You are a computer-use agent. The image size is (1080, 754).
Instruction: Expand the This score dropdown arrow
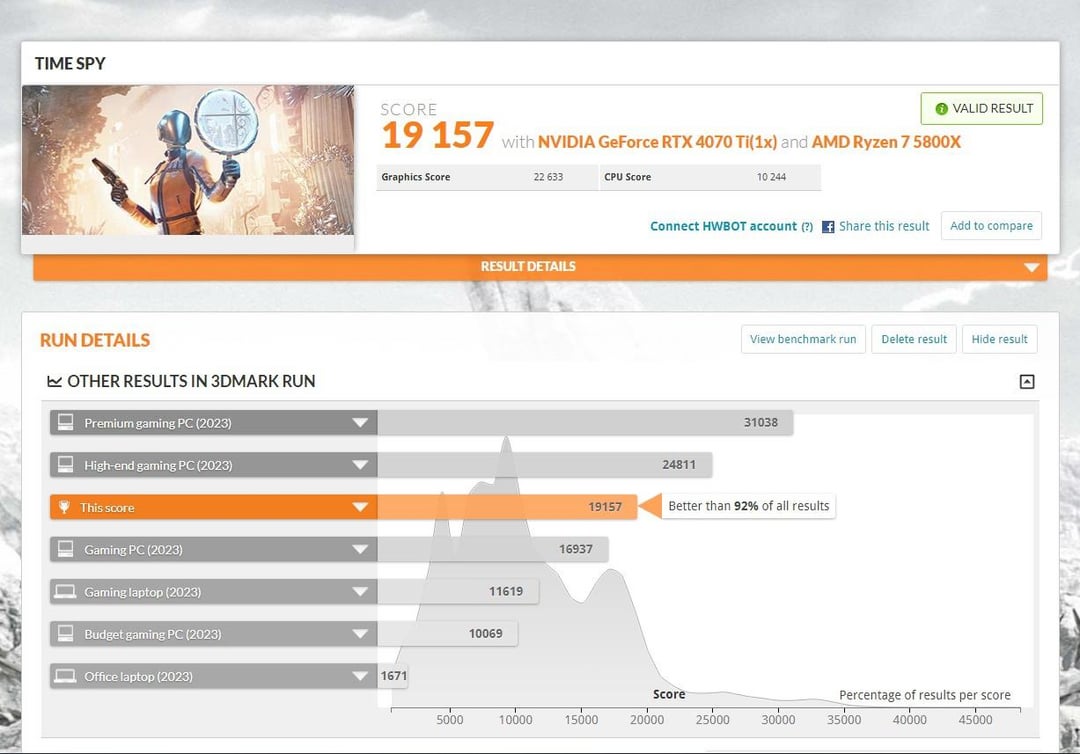[x=360, y=507]
